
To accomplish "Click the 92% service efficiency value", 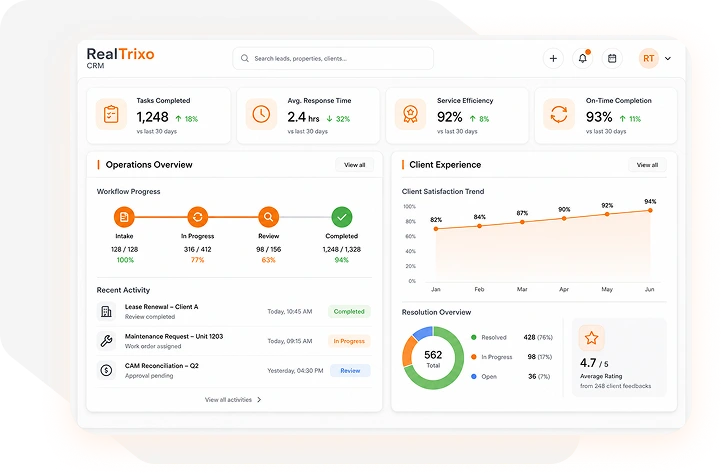I will click(x=449, y=117).
